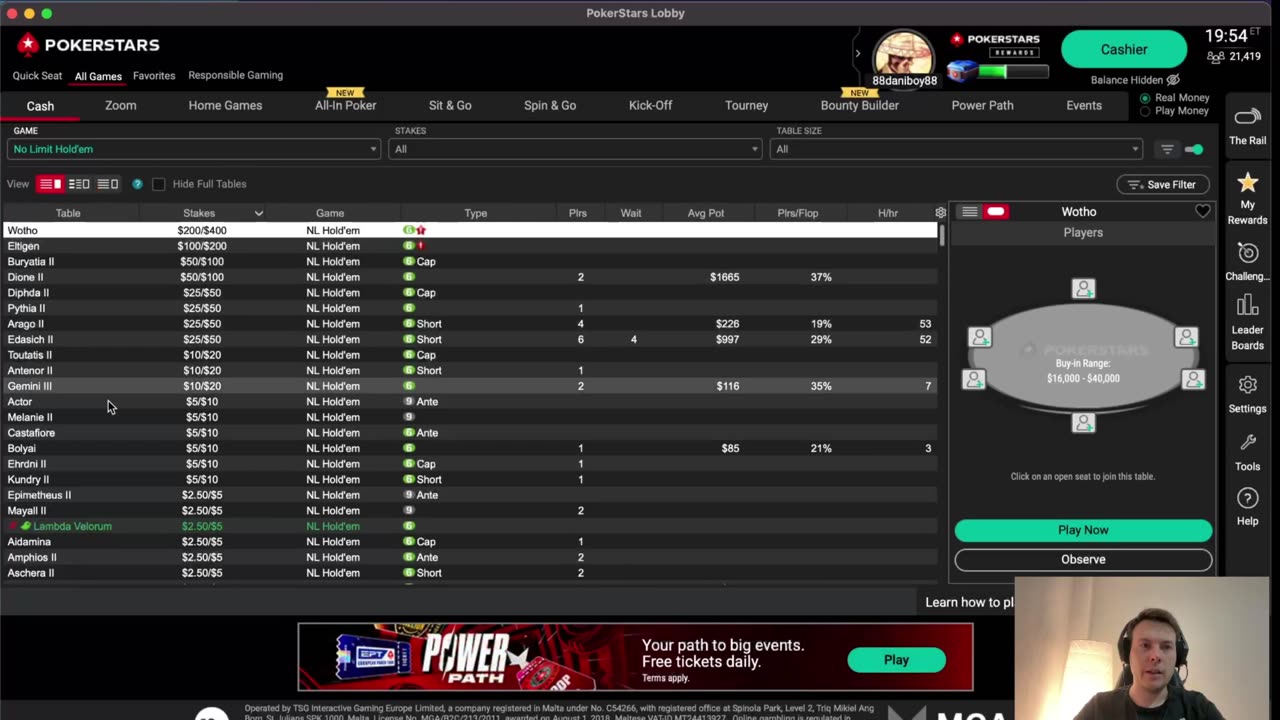This screenshot has width=1280, height=720.
Task: Open the Home Games tab
Action: pyautogui.click(x=225, y=105)
